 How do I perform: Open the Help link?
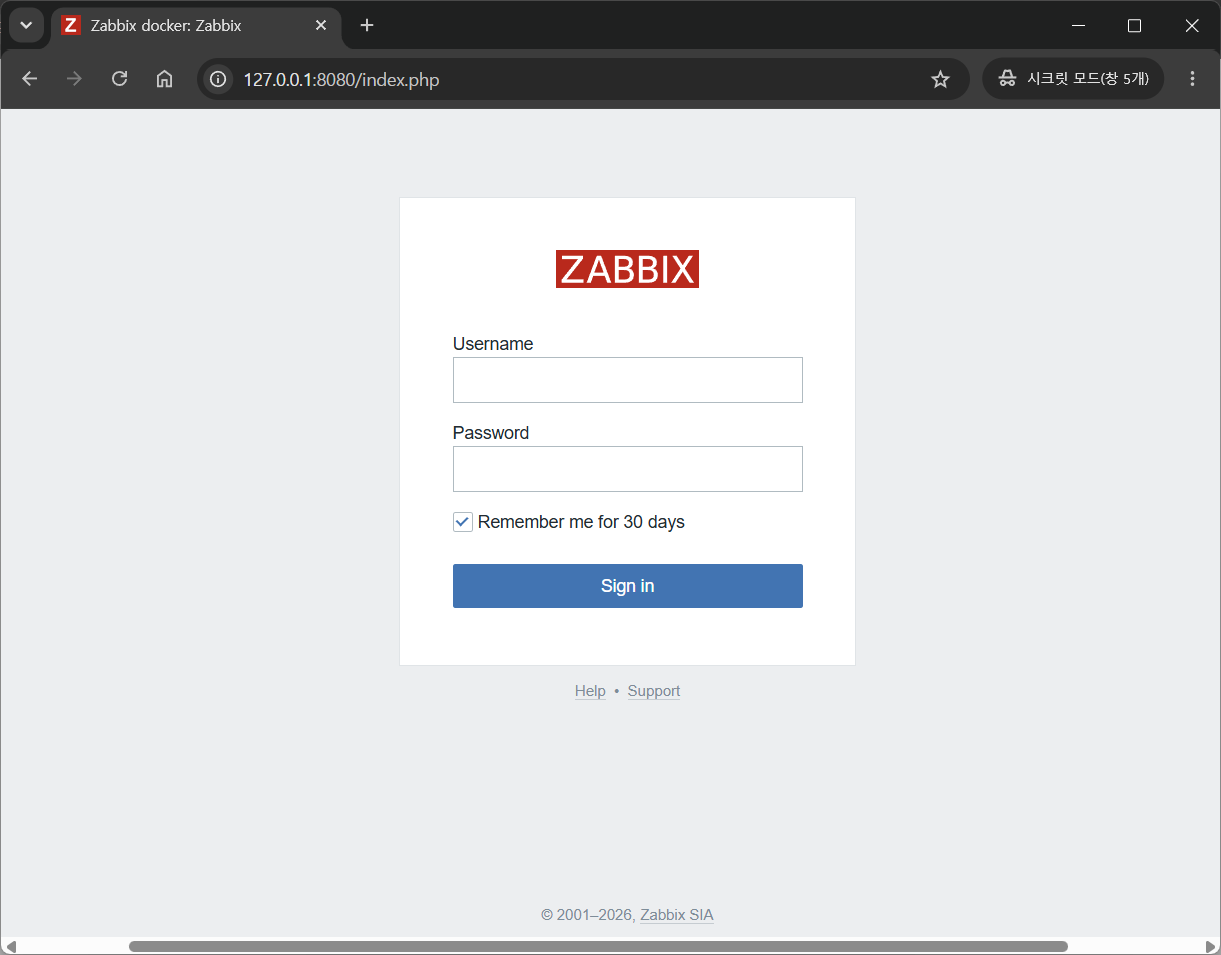[590, 691]
